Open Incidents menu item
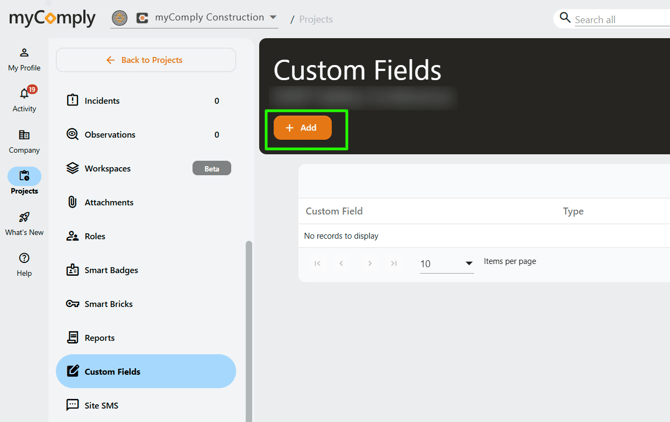 point(146,101)
